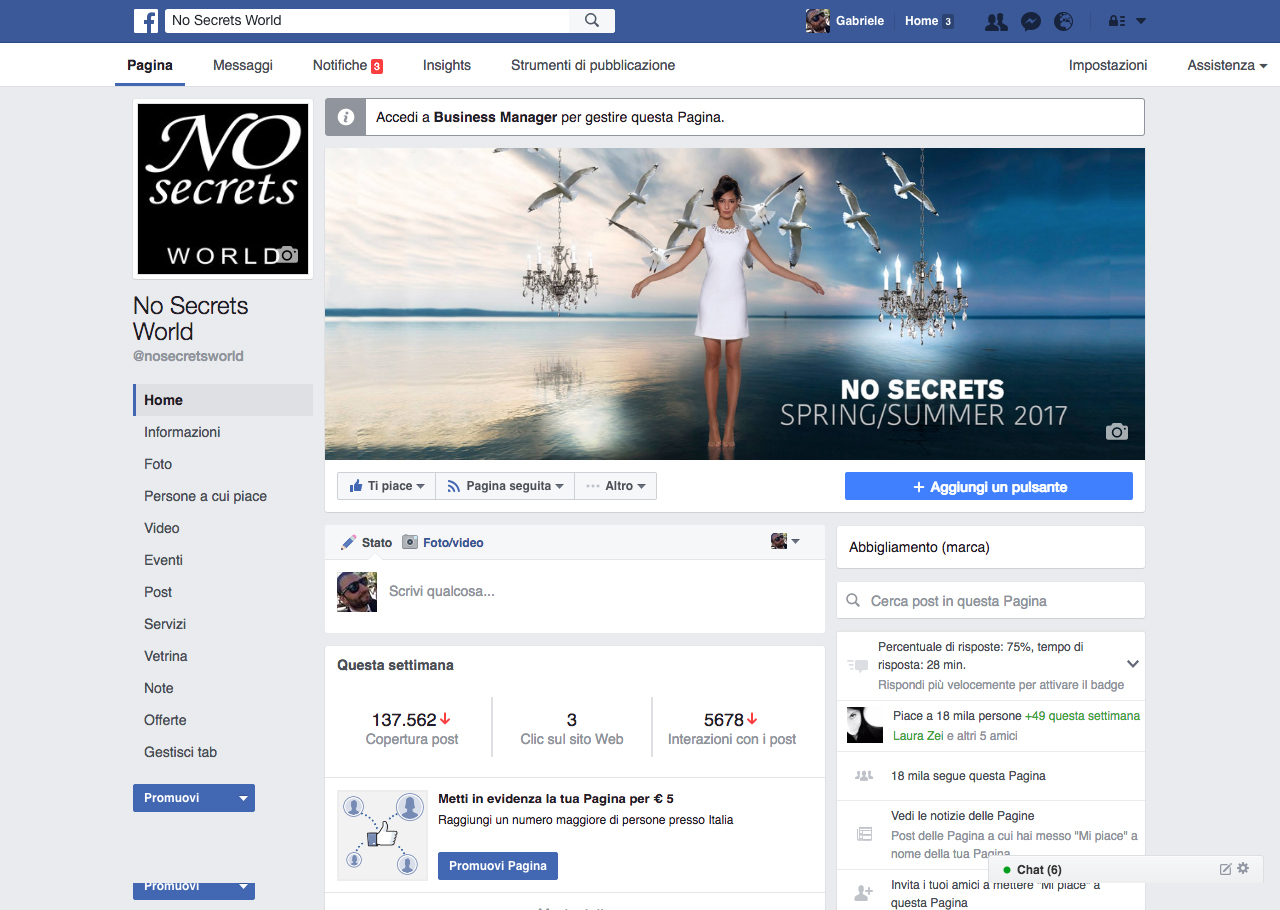Viewport: 1280px width, 910px height.
Task: Click the search magnifier button
Action: pyautogui.click(x=592, y=20)
